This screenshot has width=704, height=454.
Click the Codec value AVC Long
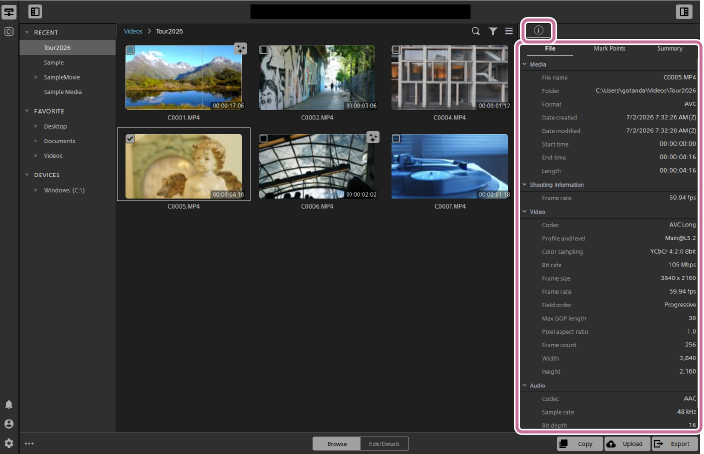(682, 225)
